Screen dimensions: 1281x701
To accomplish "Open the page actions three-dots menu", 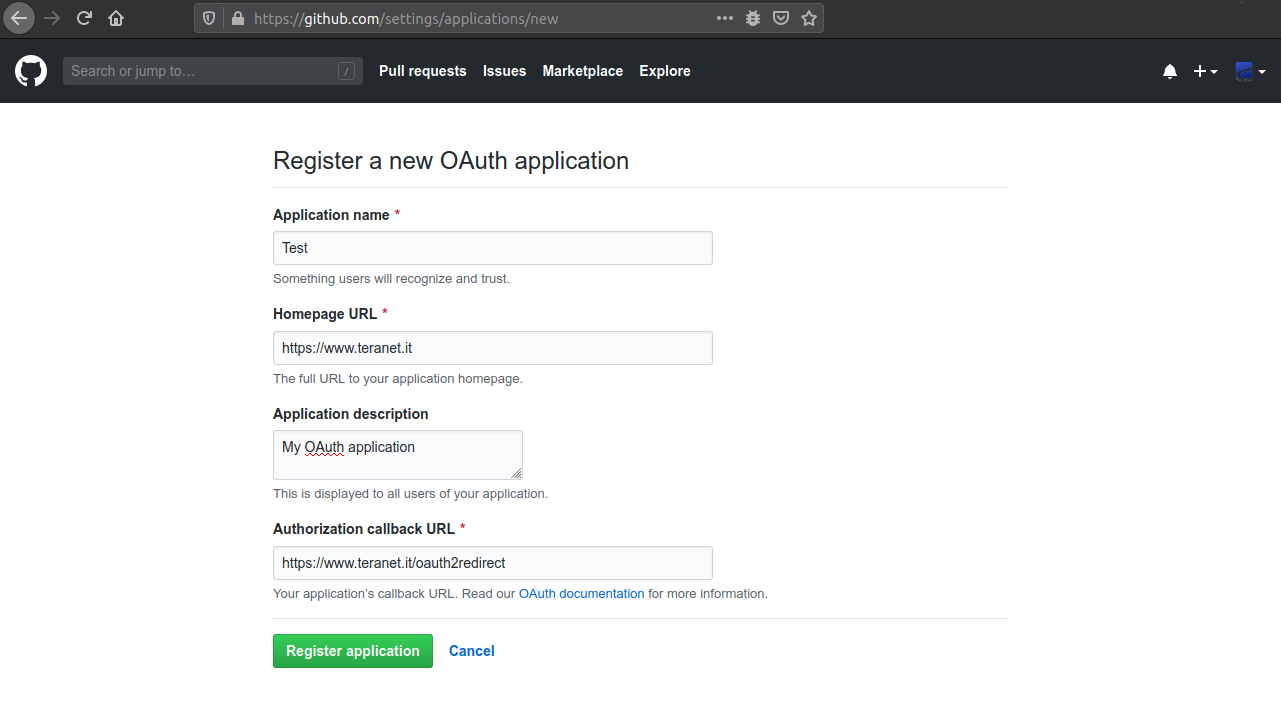I will (x=725, y=18).
